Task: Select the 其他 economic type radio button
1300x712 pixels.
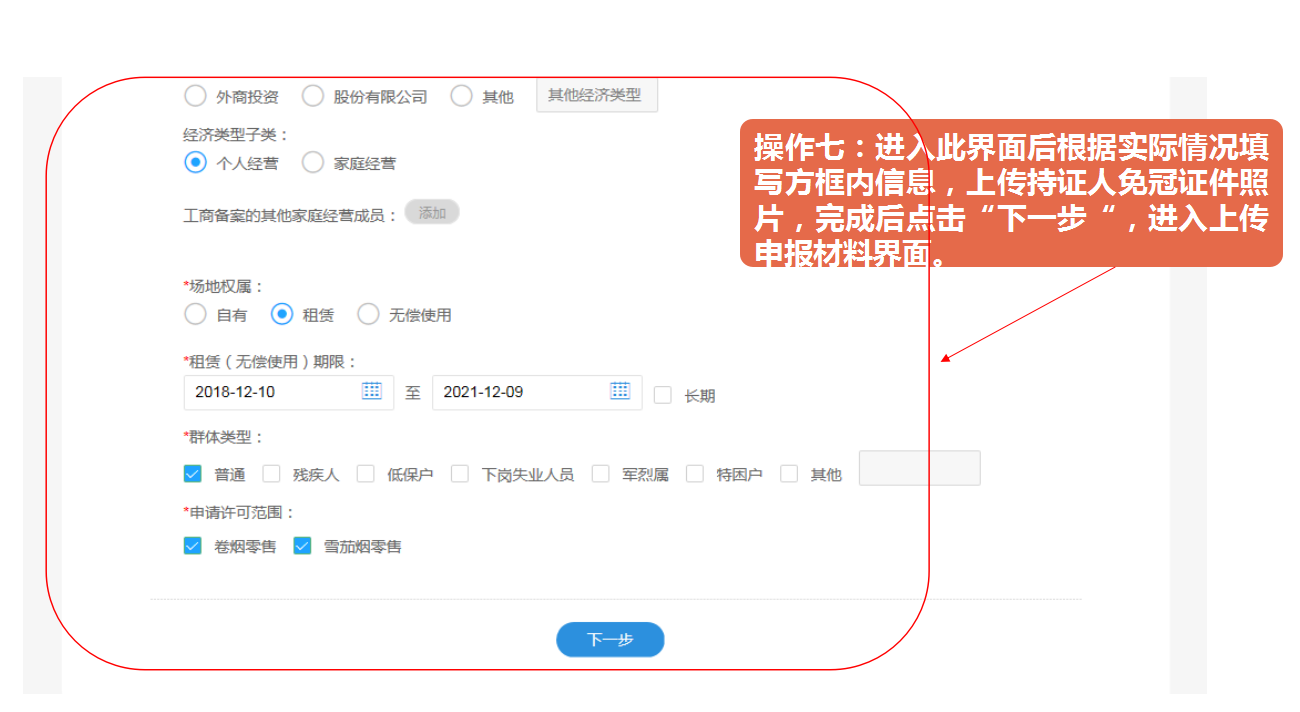Action: 460,96
